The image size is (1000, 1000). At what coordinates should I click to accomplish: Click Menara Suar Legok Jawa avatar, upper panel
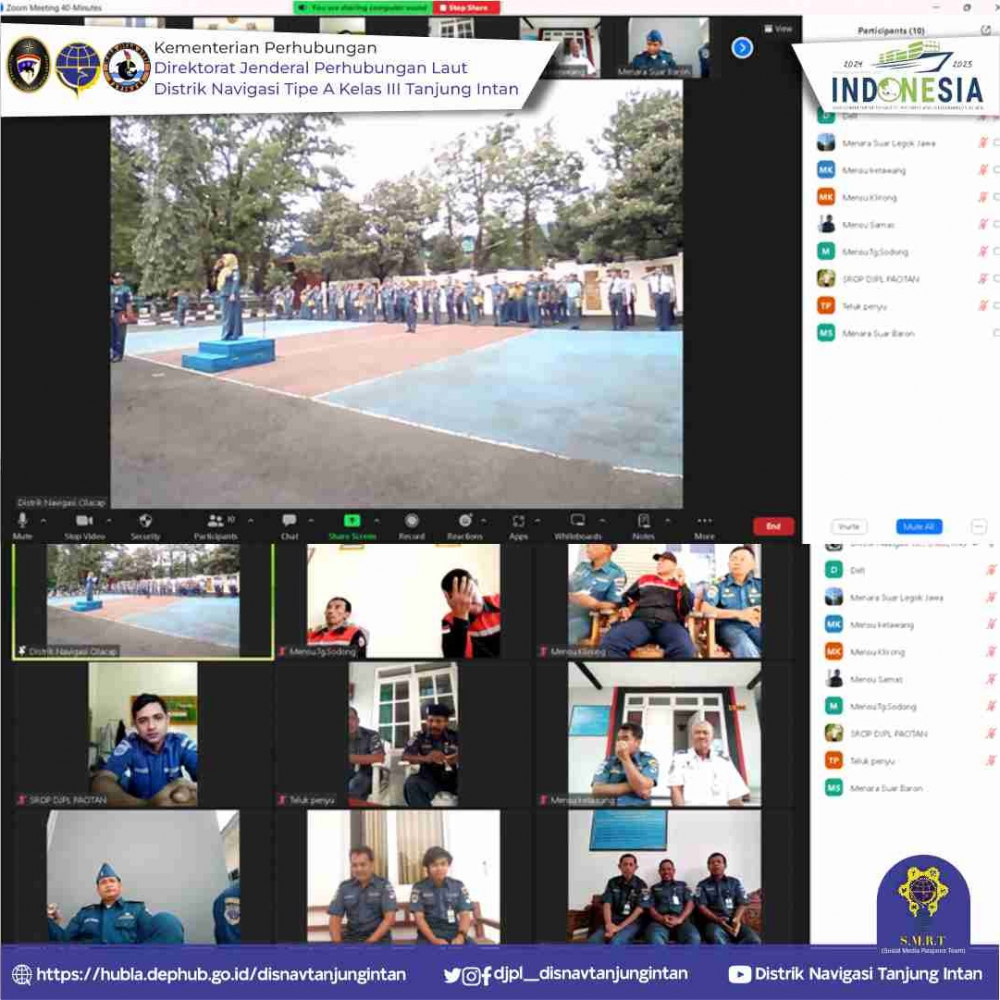[x=826, y=142]
